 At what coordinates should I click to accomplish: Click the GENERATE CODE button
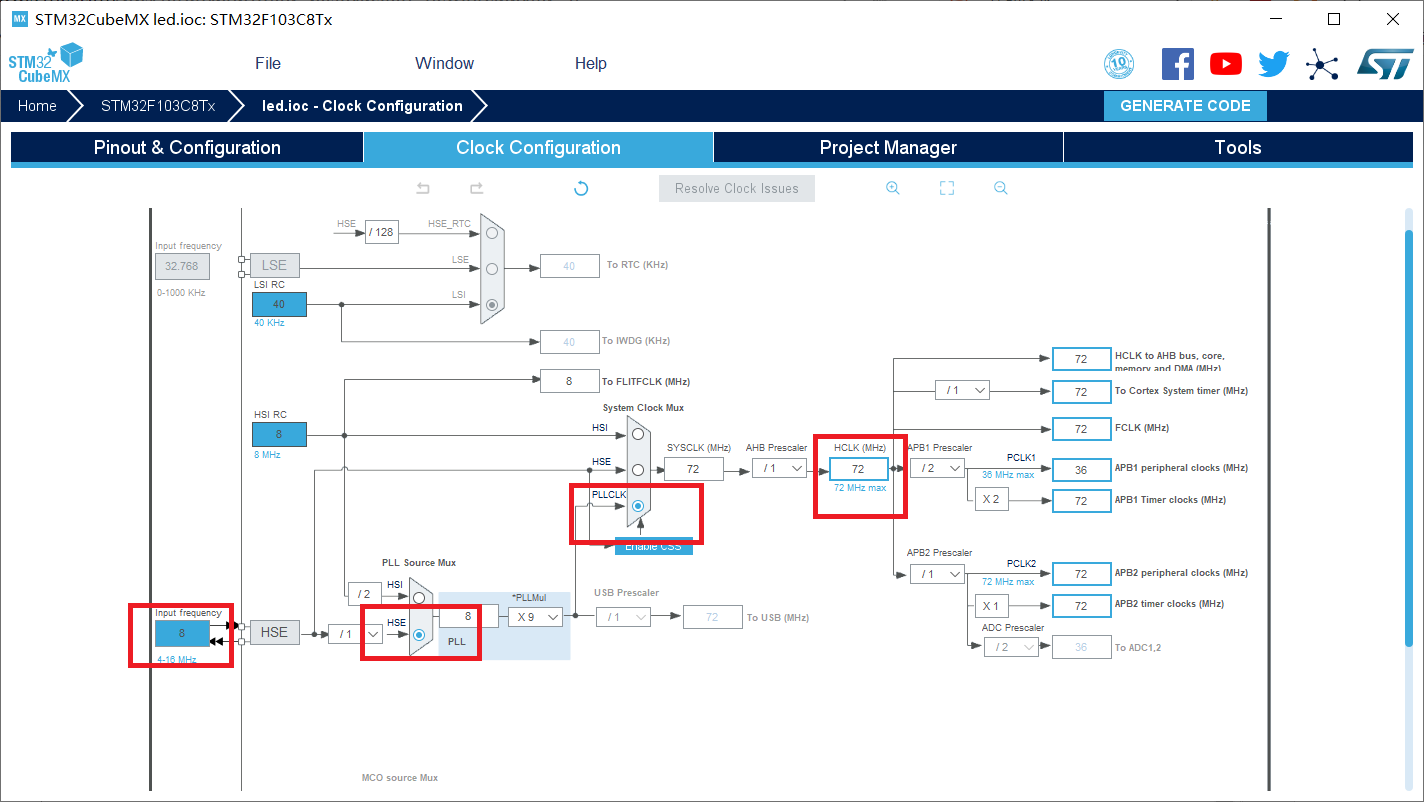click(1185, 106)
